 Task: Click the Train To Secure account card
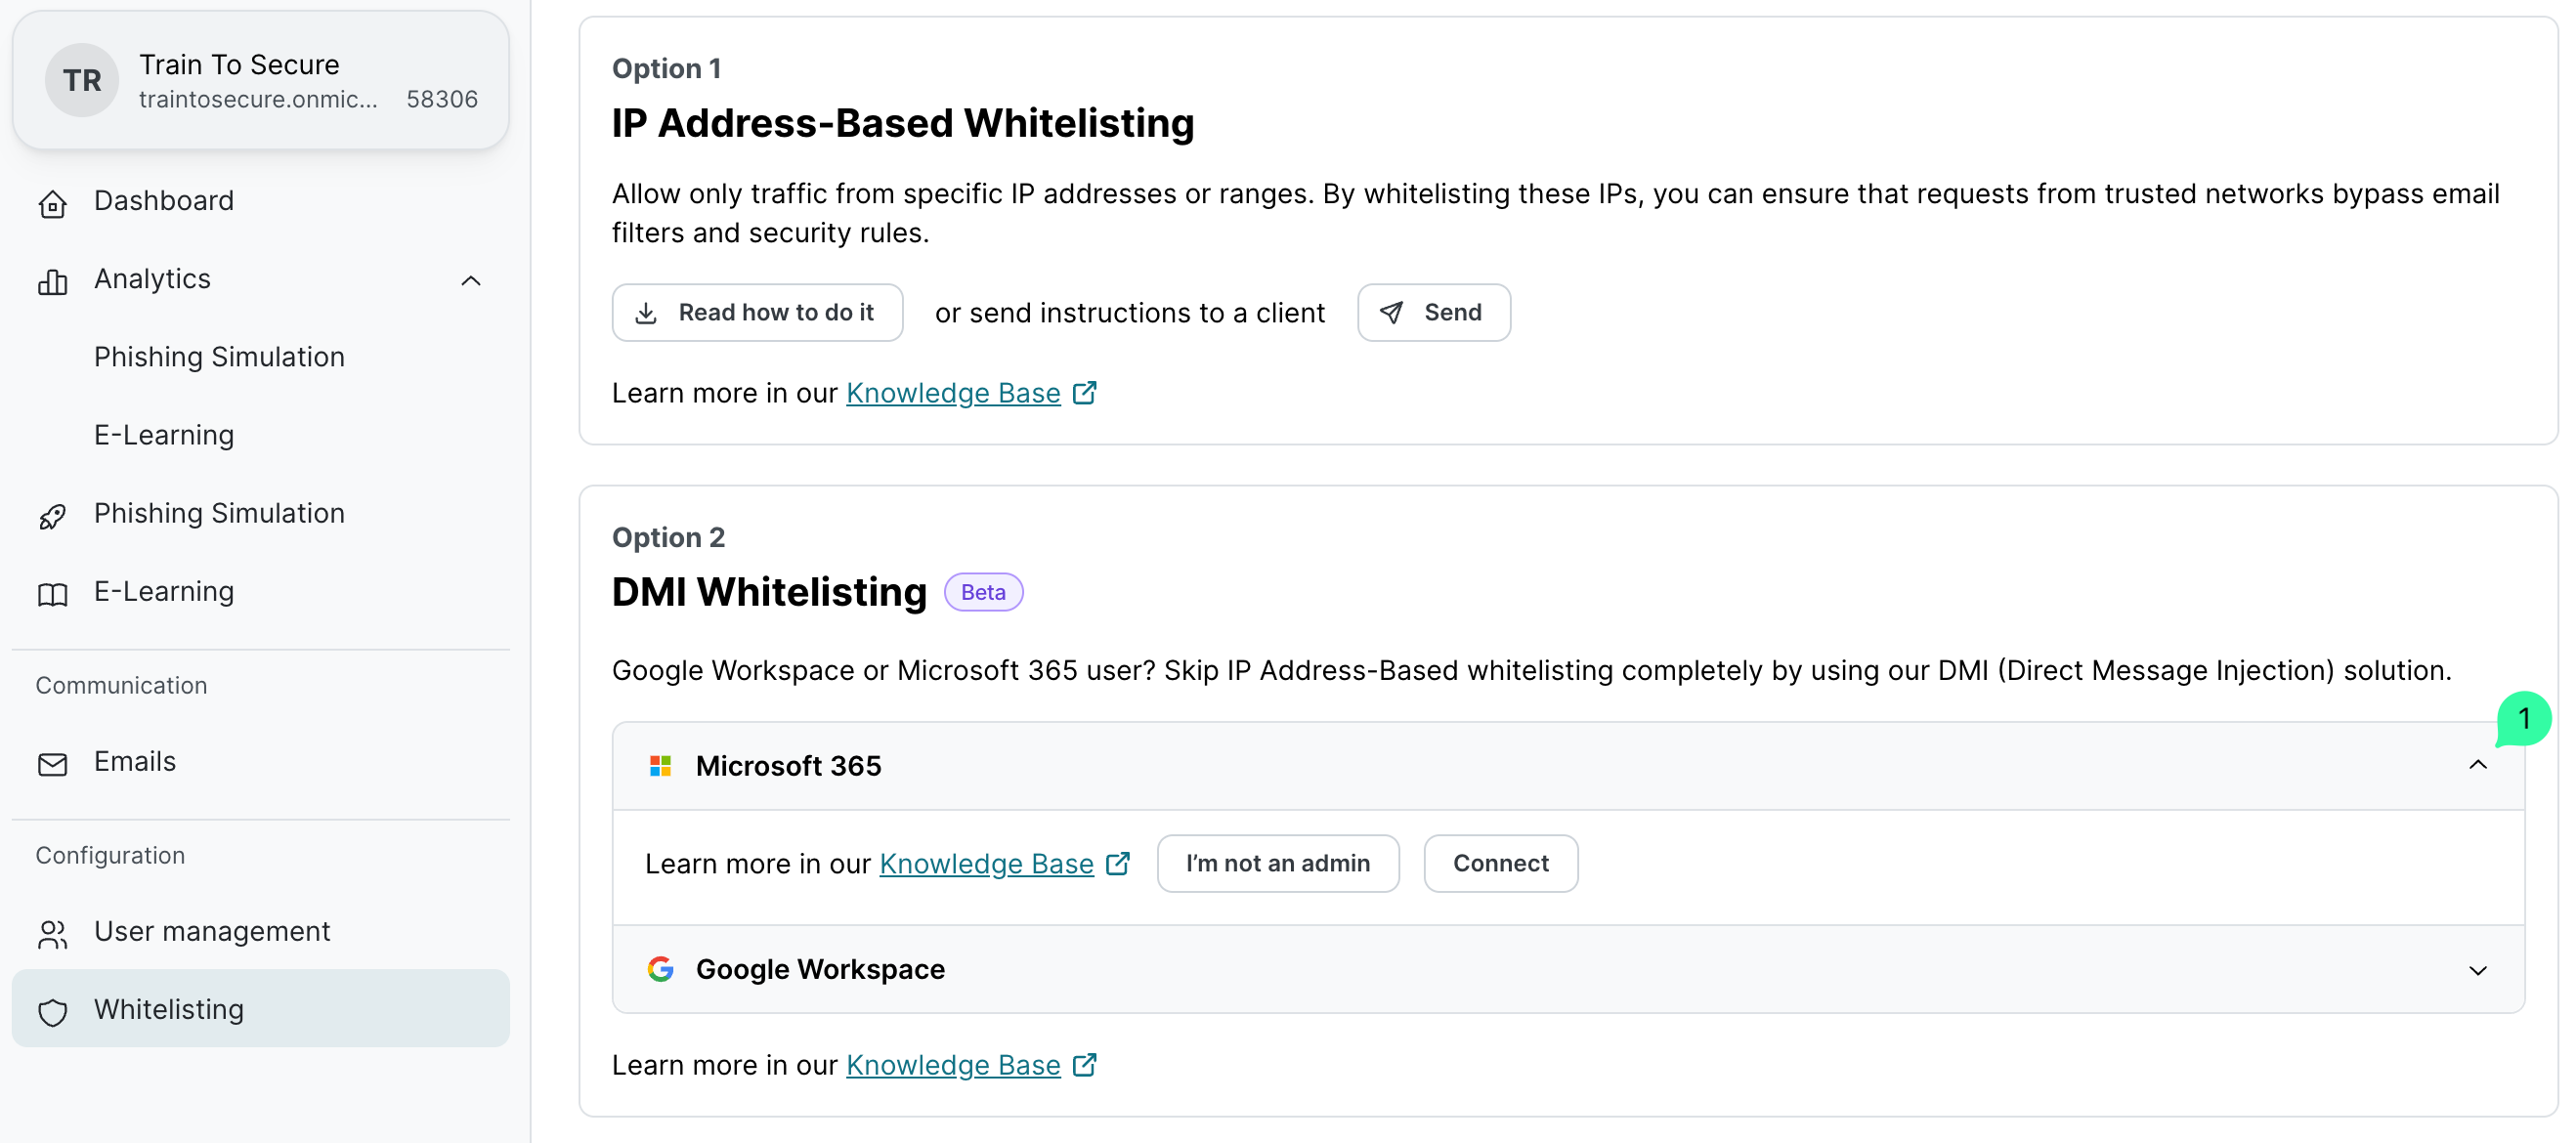point(260,80)
